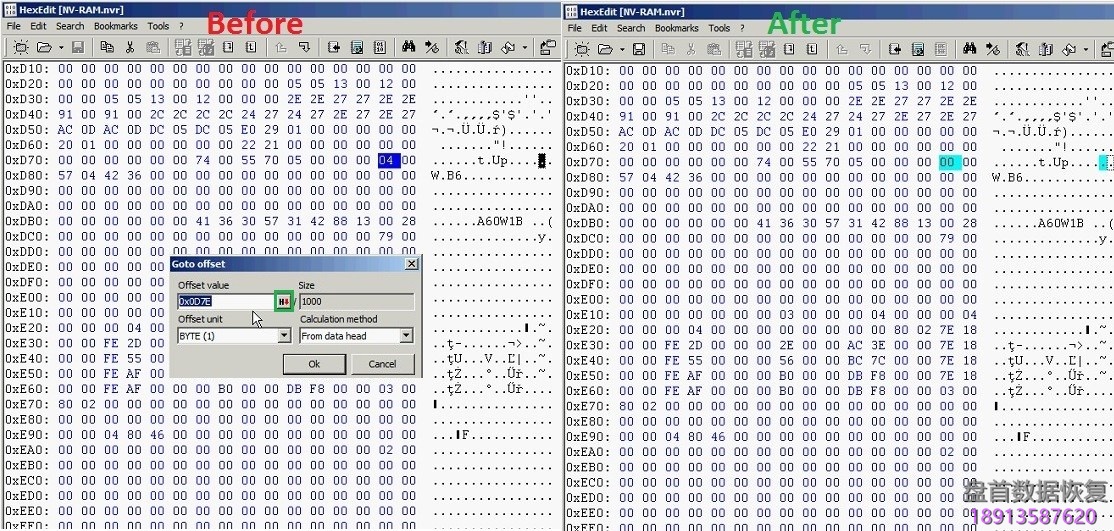This screenshot has height=531, width=1114.
Task: Click Cancel in the Goto offset dialog
Action: click(382, 364)
